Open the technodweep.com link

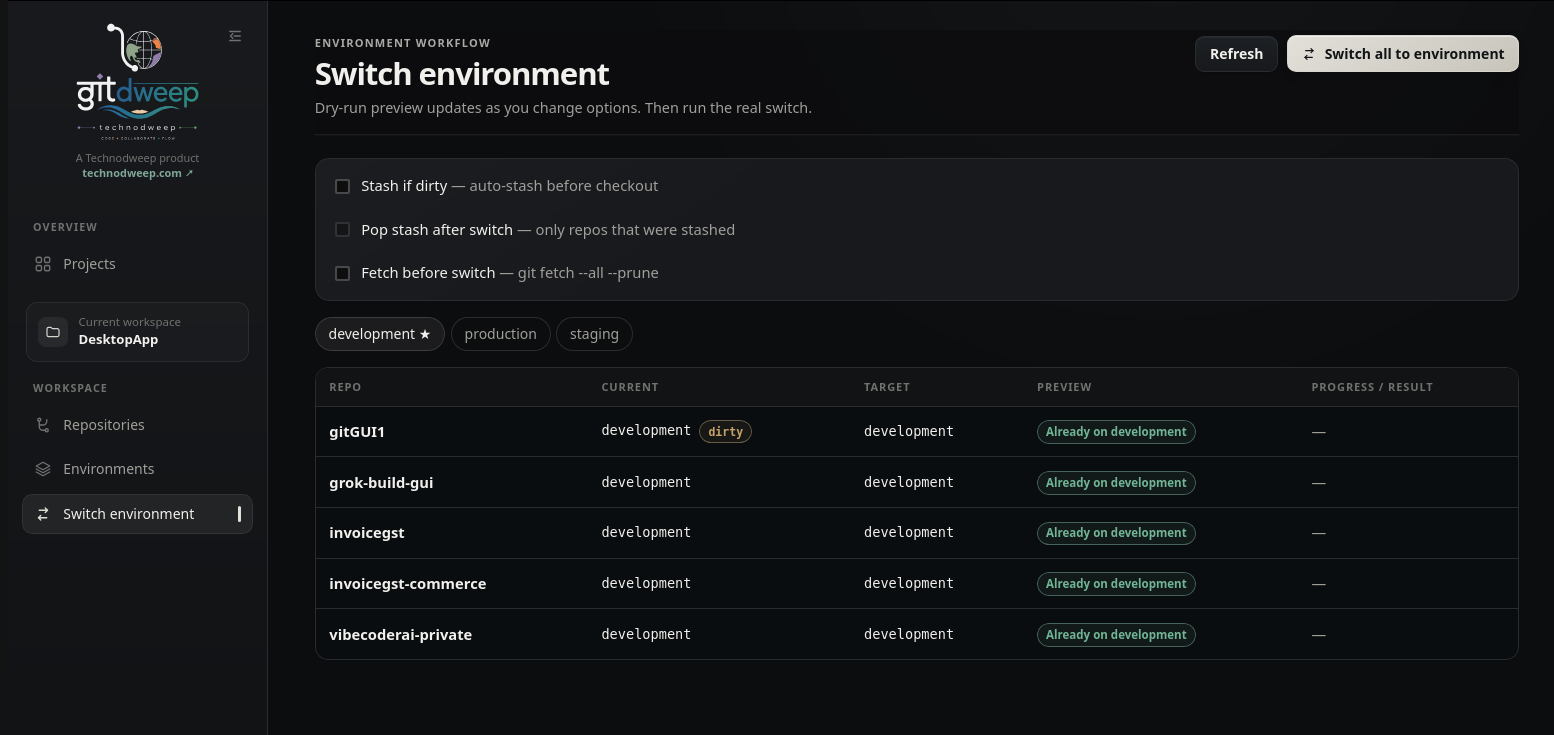click(137, 173)
